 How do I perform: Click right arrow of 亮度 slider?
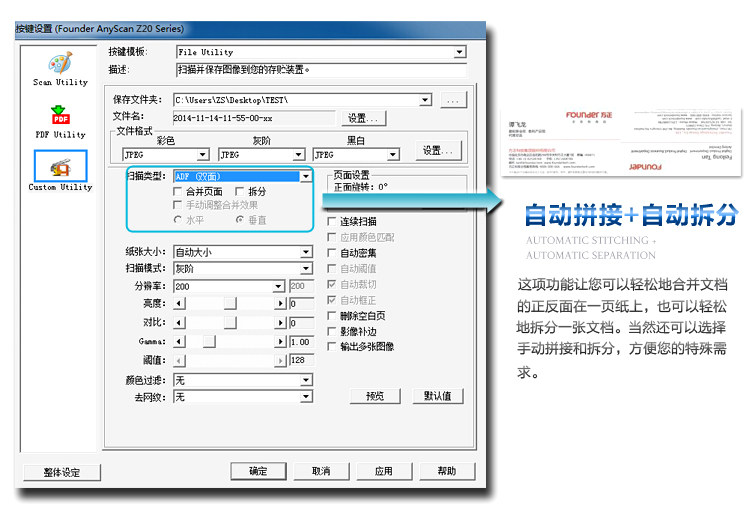point(280,303)
